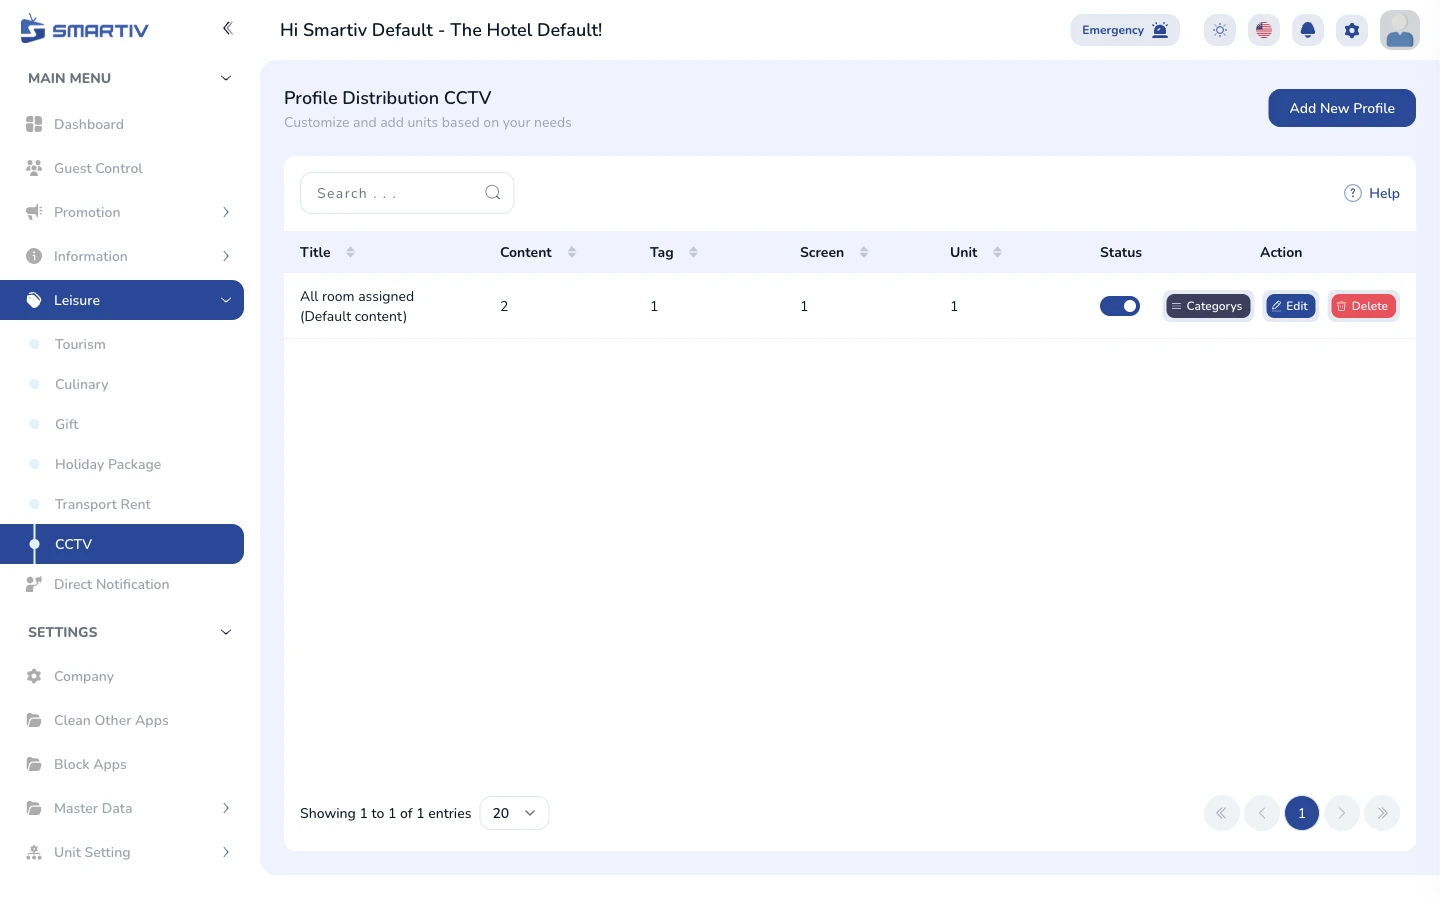Expand the Information submenu arrow

[x=226, y=256]
